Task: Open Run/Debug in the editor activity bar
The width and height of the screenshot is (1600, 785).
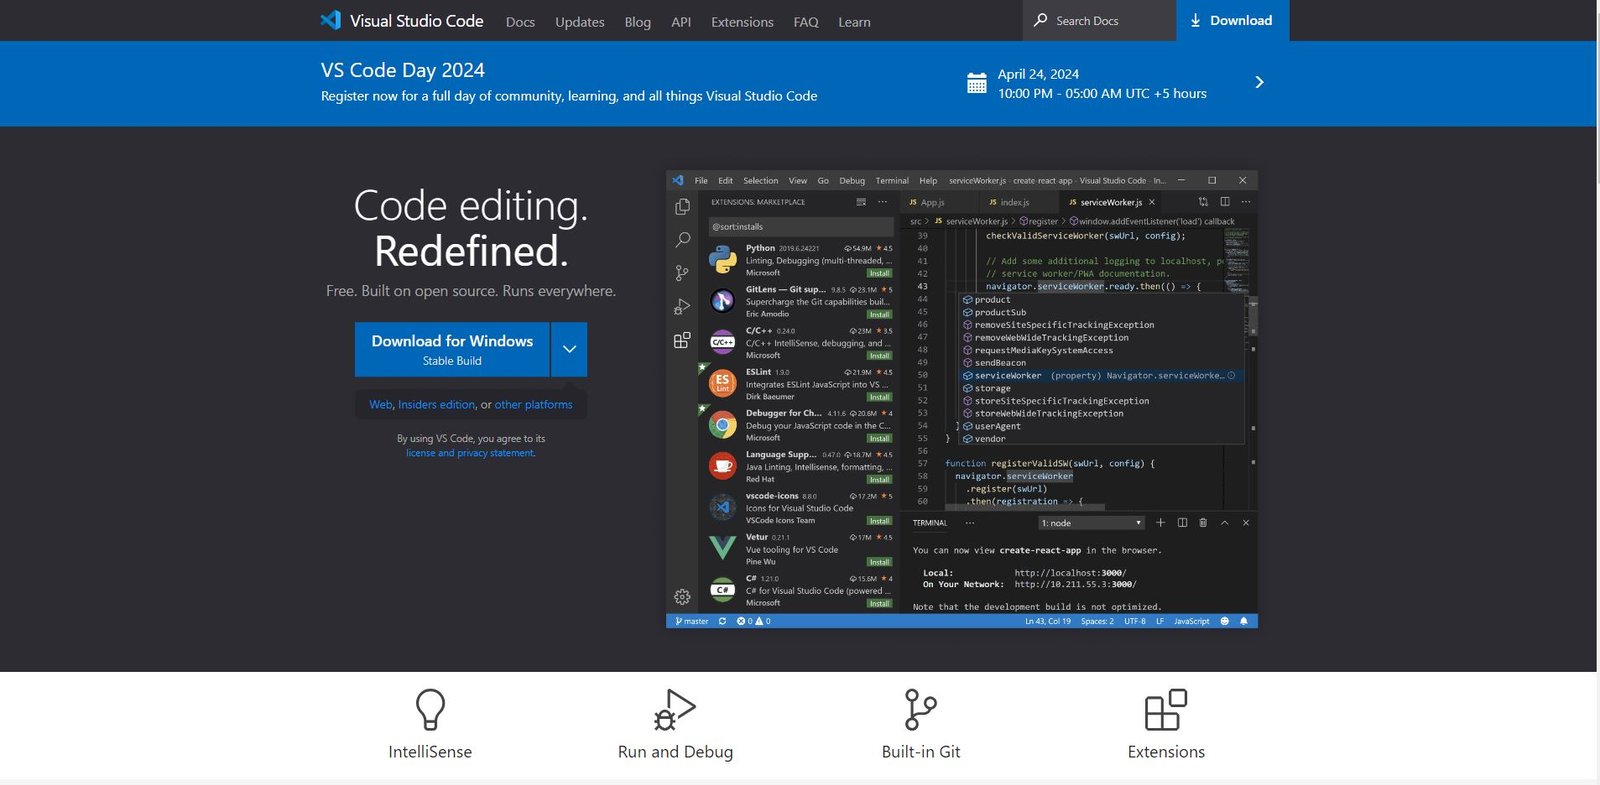Action: (x=682, y=307)
